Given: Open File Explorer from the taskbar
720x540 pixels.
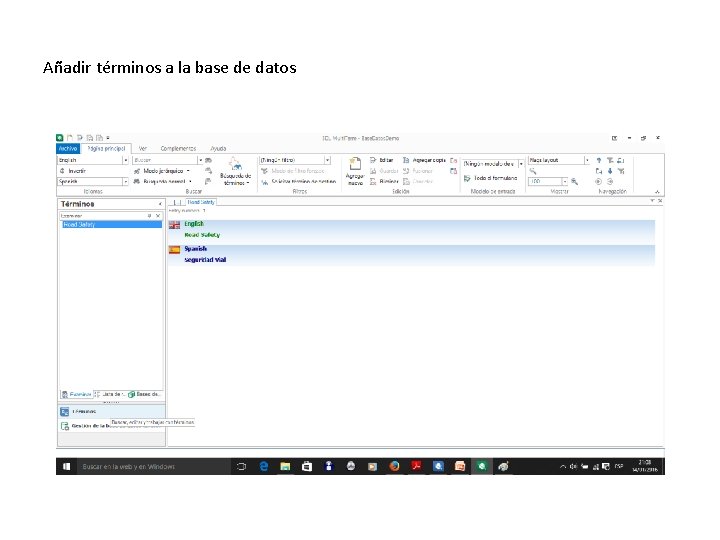Looking at the screenshot, I should [x=285, y=466].
